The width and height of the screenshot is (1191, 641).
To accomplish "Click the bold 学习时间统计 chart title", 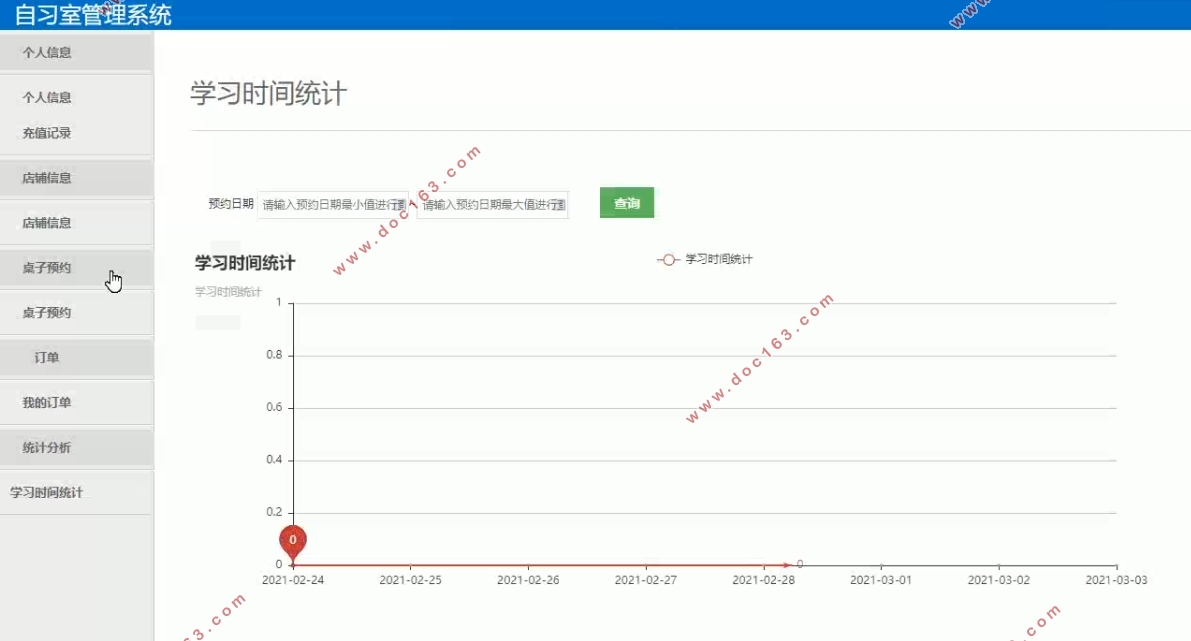I will tap(245, 263).
